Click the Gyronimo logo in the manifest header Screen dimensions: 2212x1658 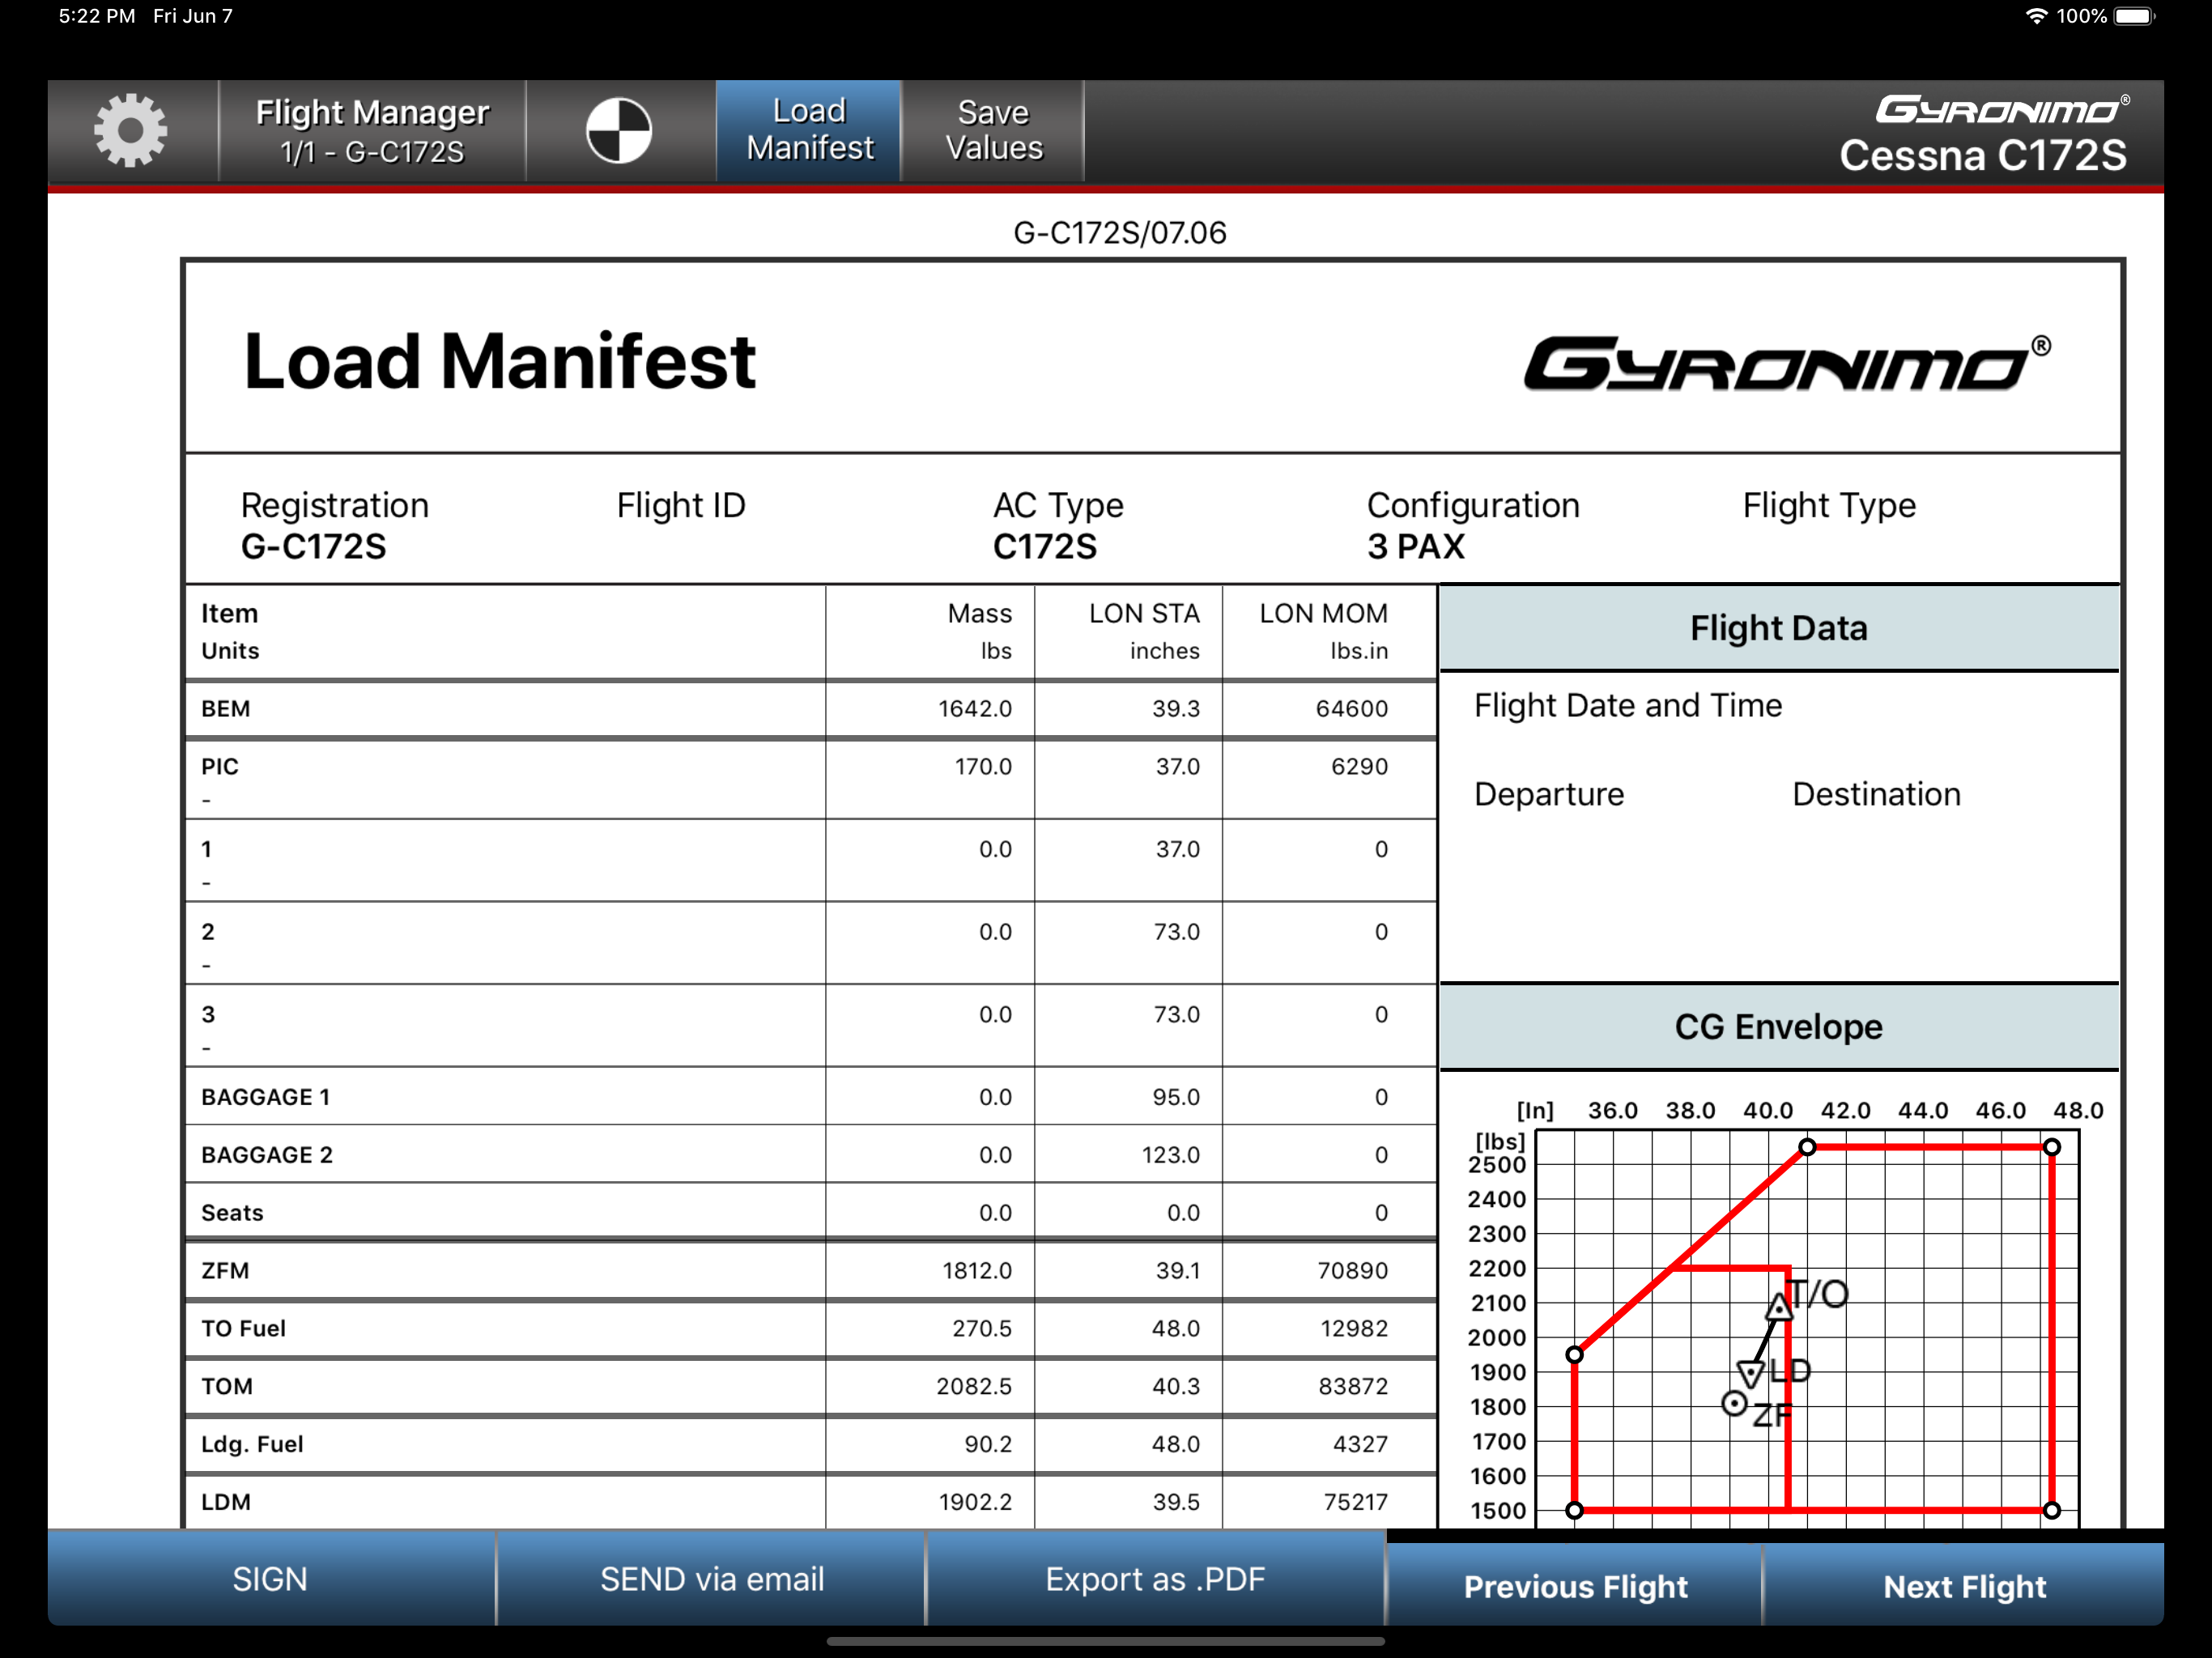1785,363
